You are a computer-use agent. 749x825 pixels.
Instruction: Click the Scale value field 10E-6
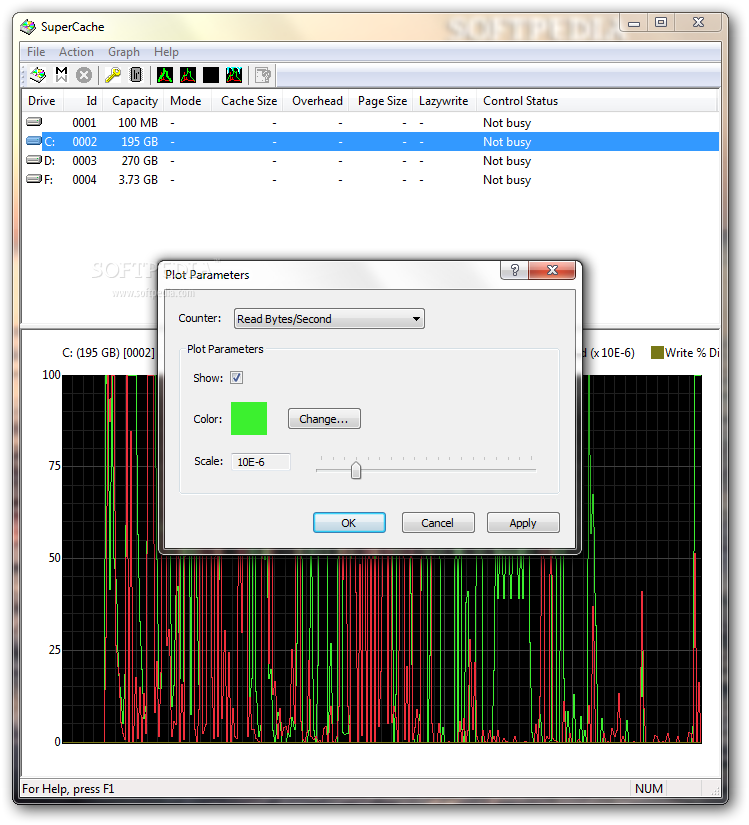pyautogui.click(x=260, y=462)
